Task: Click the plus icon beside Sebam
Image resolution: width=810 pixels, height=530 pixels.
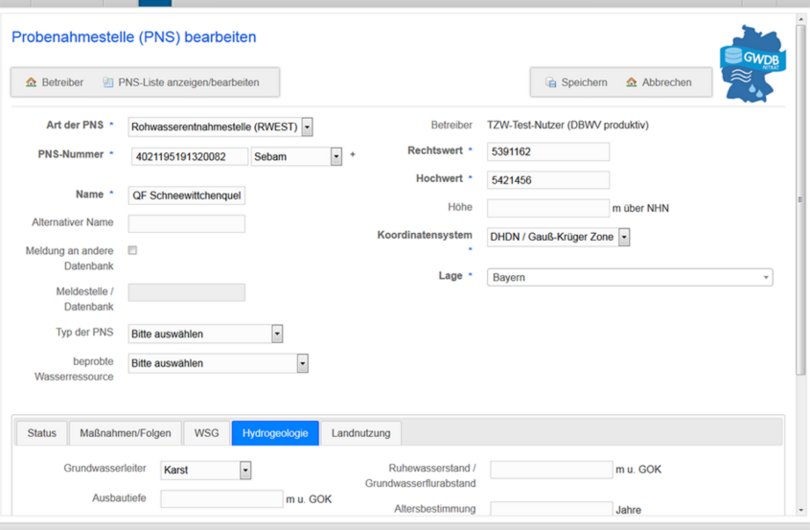Action: pos(352,156)
